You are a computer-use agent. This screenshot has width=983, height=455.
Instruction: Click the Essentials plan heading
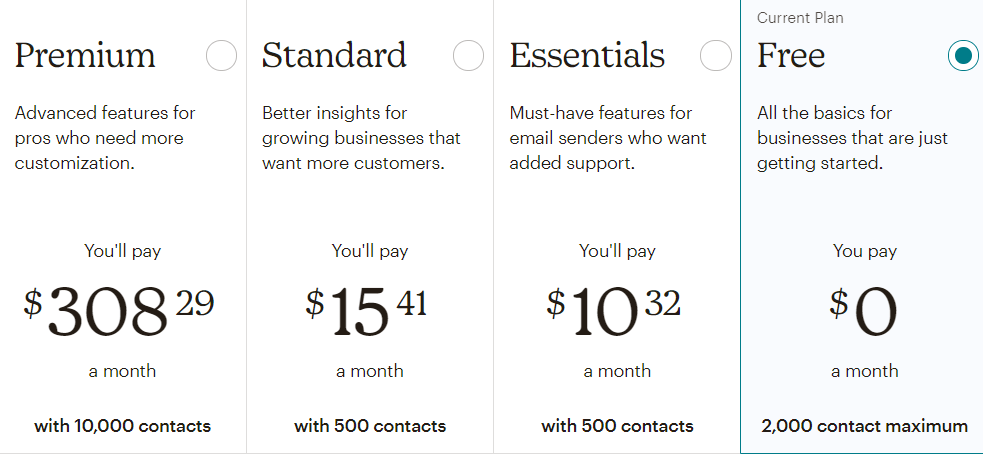(587, 56)
